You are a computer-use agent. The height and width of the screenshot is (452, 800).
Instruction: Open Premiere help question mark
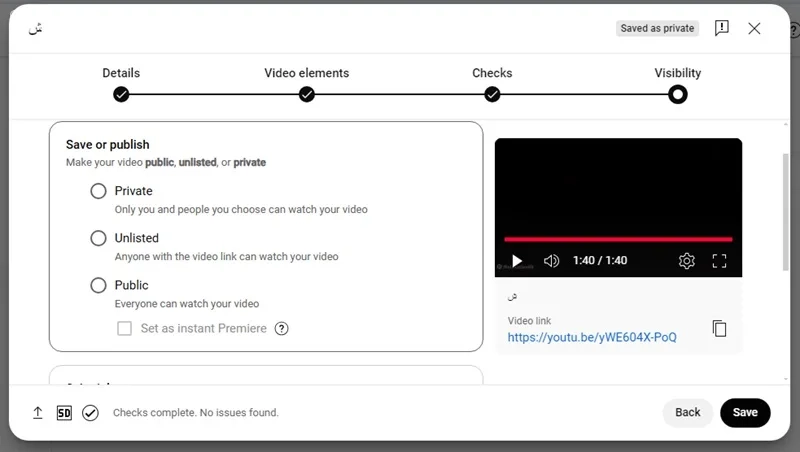click(281, 329)
